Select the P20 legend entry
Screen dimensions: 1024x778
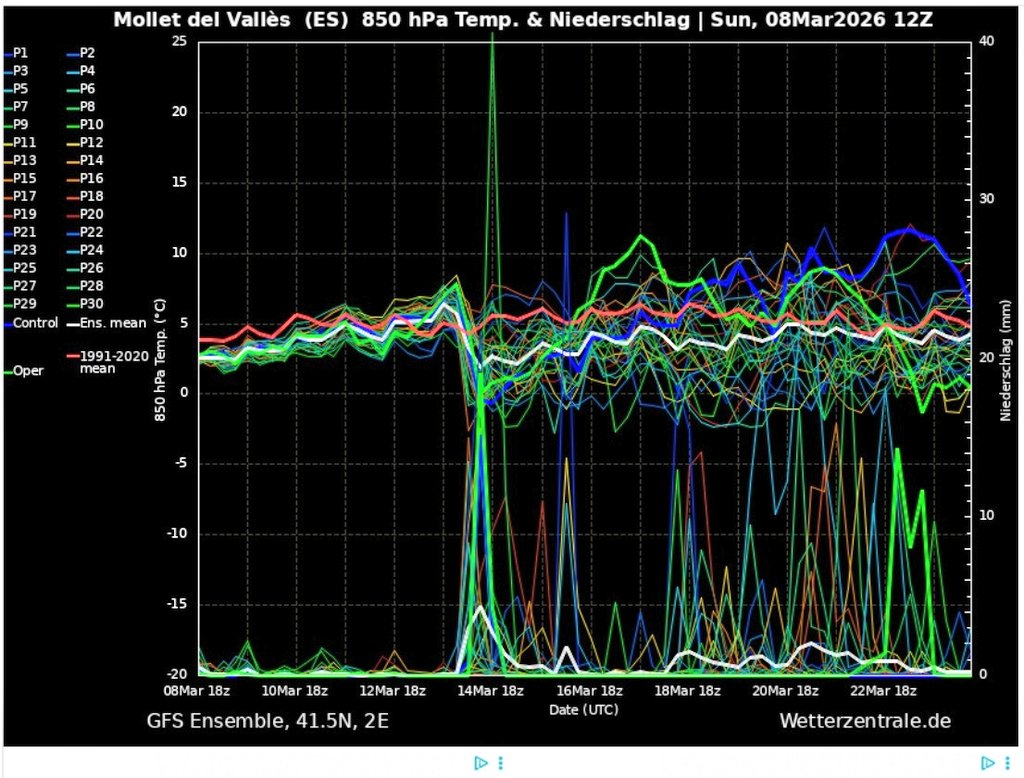coord(85,214)
